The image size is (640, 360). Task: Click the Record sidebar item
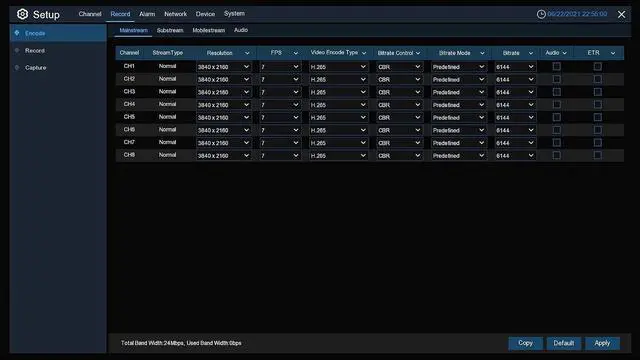(58, 51)
